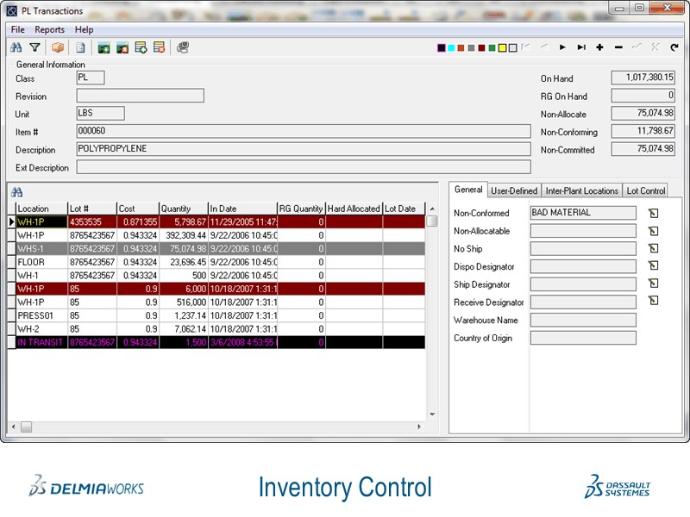This screenshot has height=517, width=690.
Task: Open the Reports menu
Action: click(x=49, y=30)
